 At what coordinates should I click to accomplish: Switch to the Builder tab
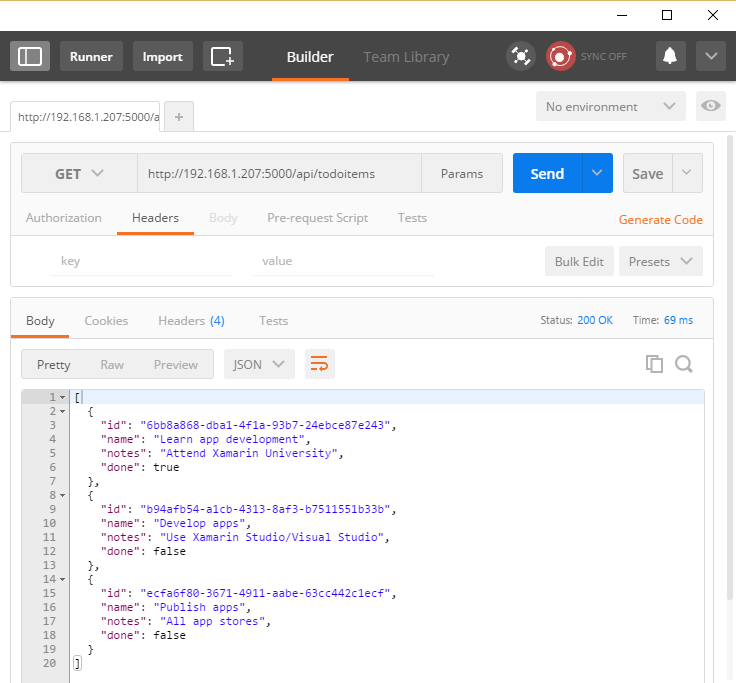[x=310, y=57]
